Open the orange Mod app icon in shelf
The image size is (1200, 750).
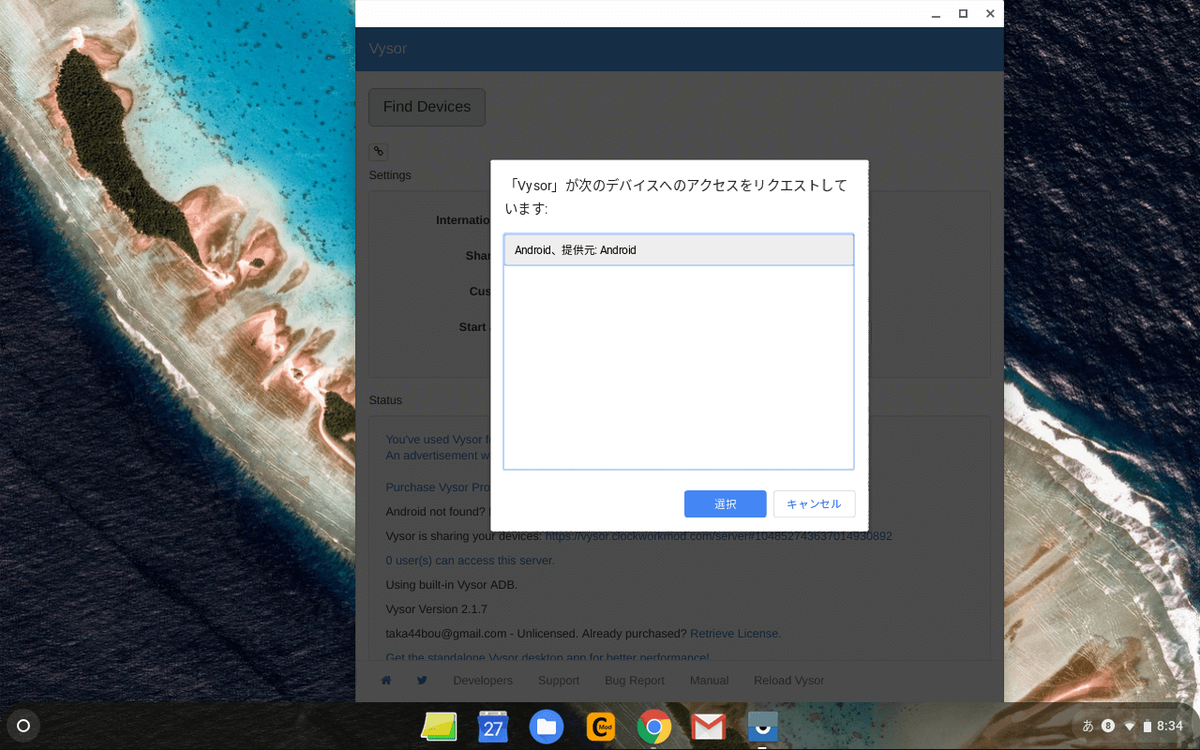pyautogui.click(x=600, y=726)
